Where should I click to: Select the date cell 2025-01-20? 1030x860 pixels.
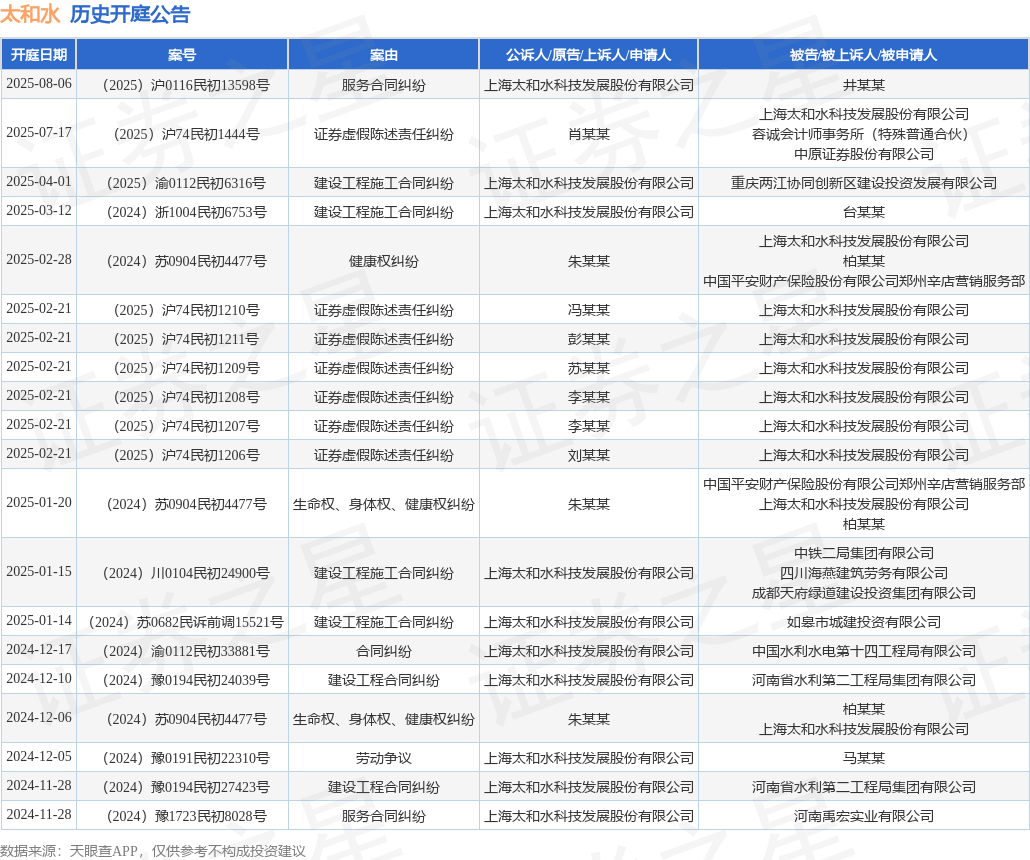(39, 503)
